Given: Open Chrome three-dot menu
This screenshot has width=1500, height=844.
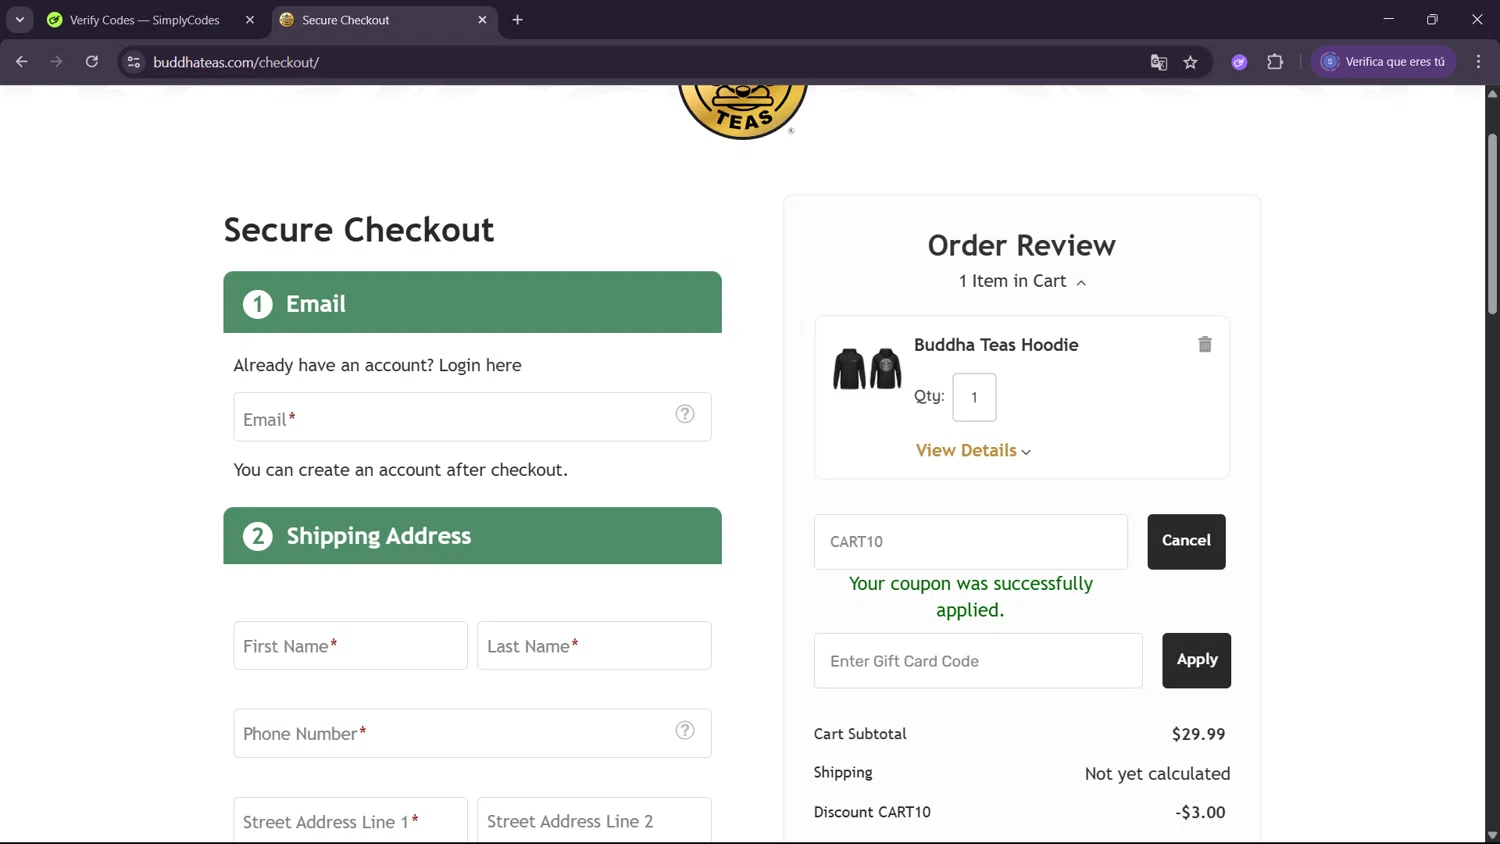Looking at the screenshot, I should click(x=1478, y=62).
